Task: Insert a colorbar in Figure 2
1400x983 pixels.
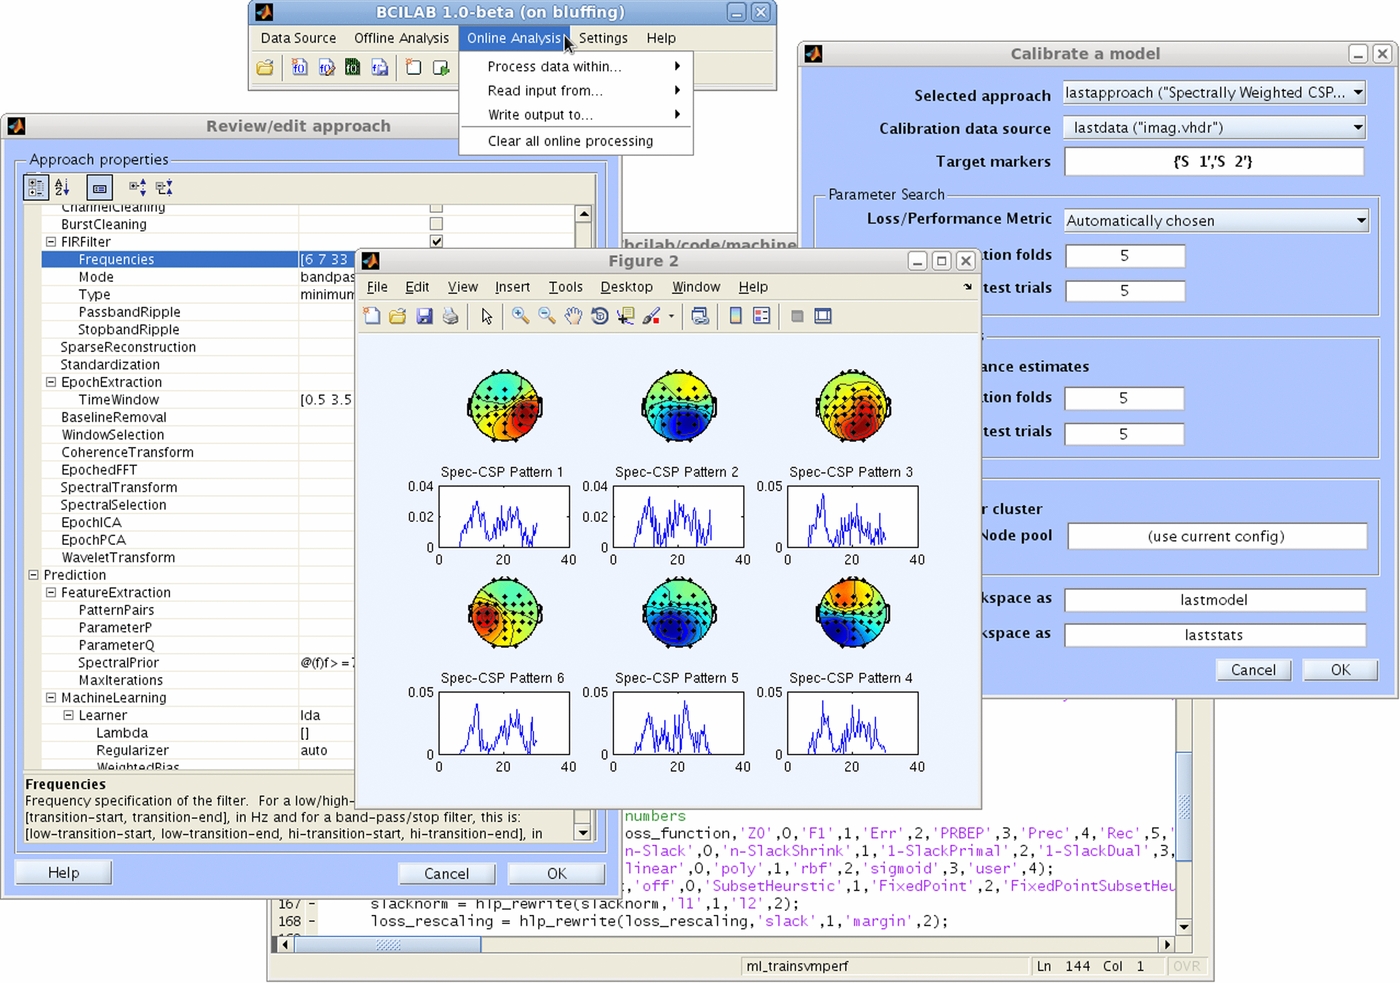Action: pyautogui.click(x=736, y=316)
